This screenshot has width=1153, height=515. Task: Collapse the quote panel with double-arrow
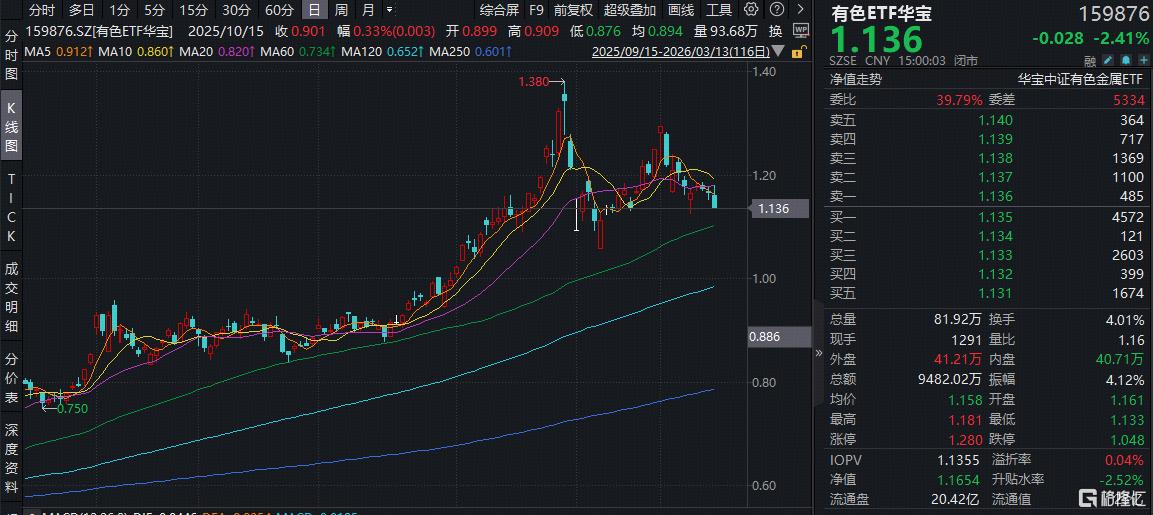(x=819, y=353)
